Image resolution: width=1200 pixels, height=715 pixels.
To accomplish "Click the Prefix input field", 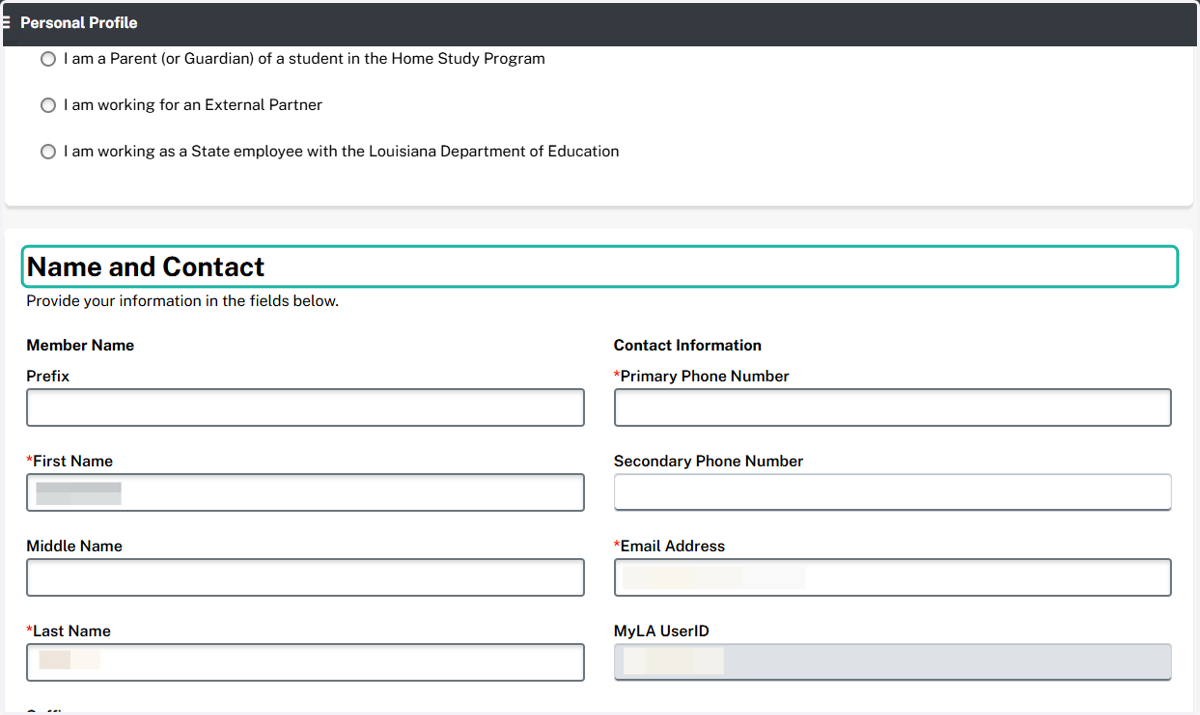I will [305, 408].
